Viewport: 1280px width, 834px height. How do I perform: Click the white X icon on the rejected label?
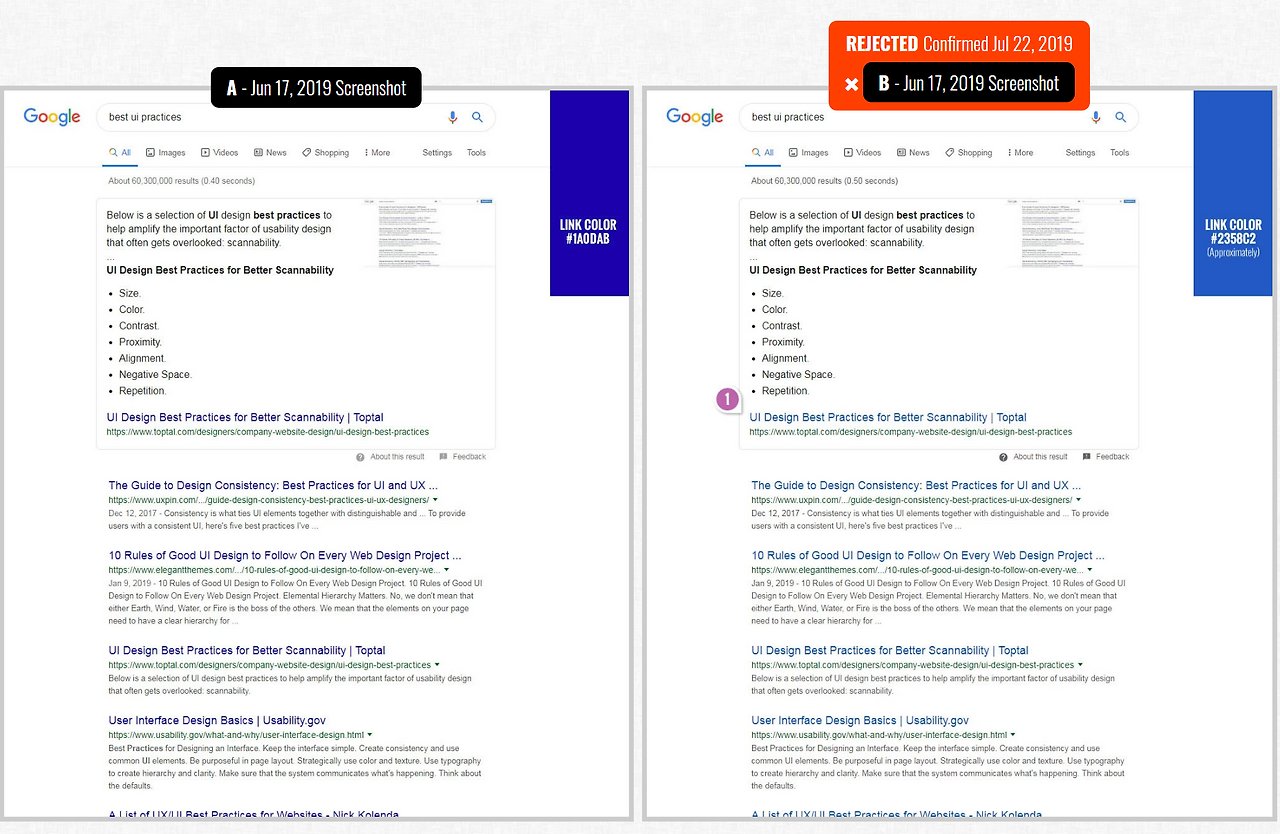click(x=851, y=84)
